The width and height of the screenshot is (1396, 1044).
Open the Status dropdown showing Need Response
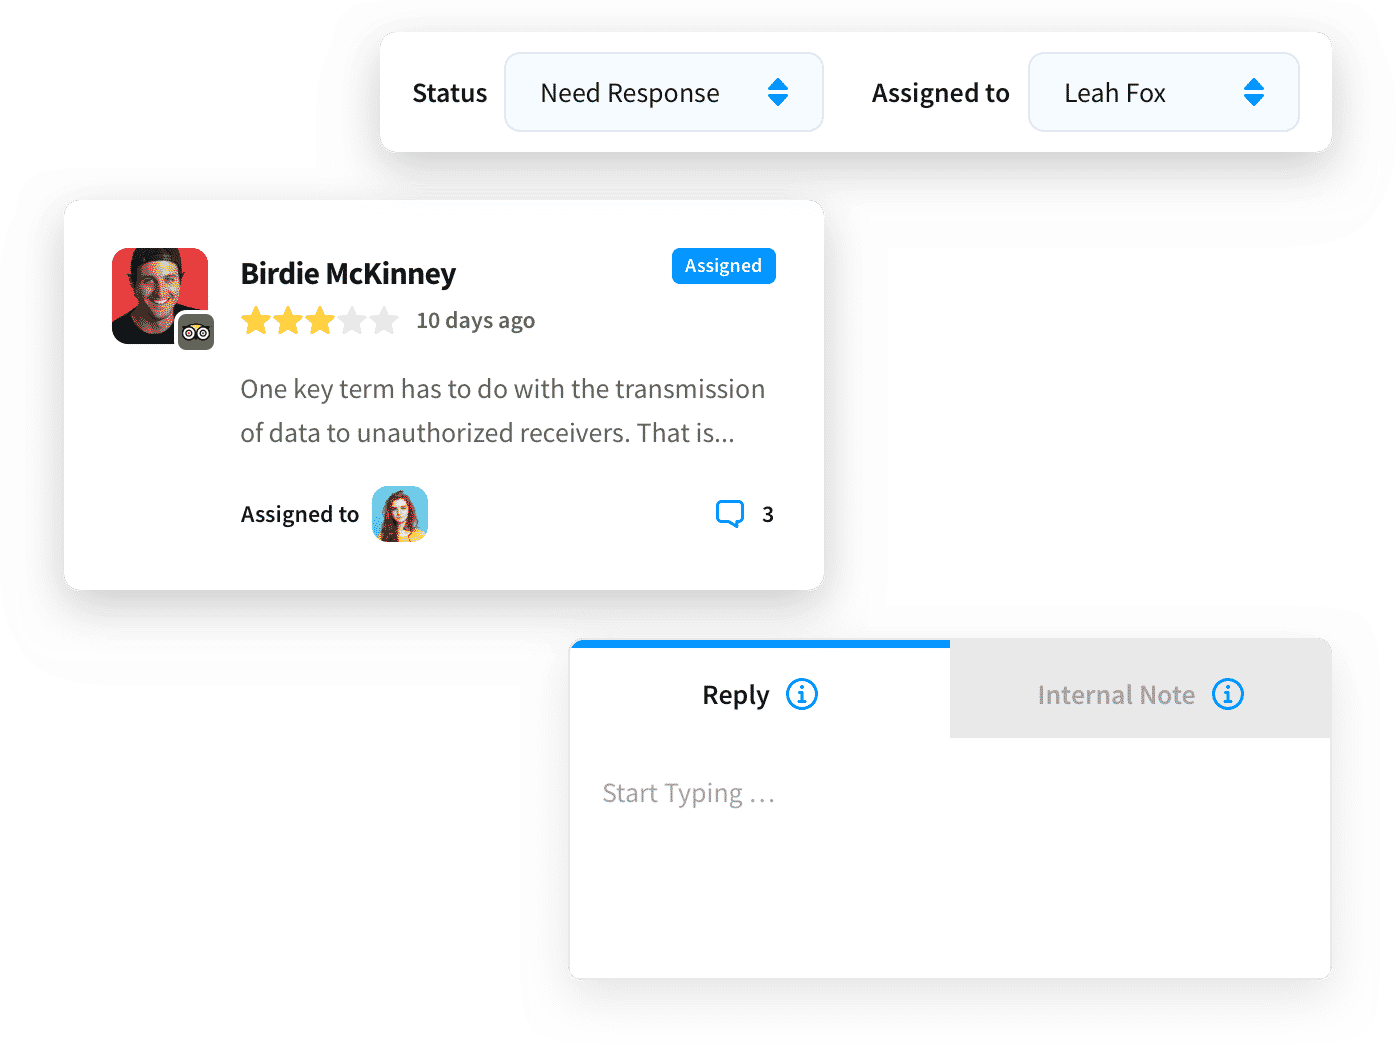[664, 92]
